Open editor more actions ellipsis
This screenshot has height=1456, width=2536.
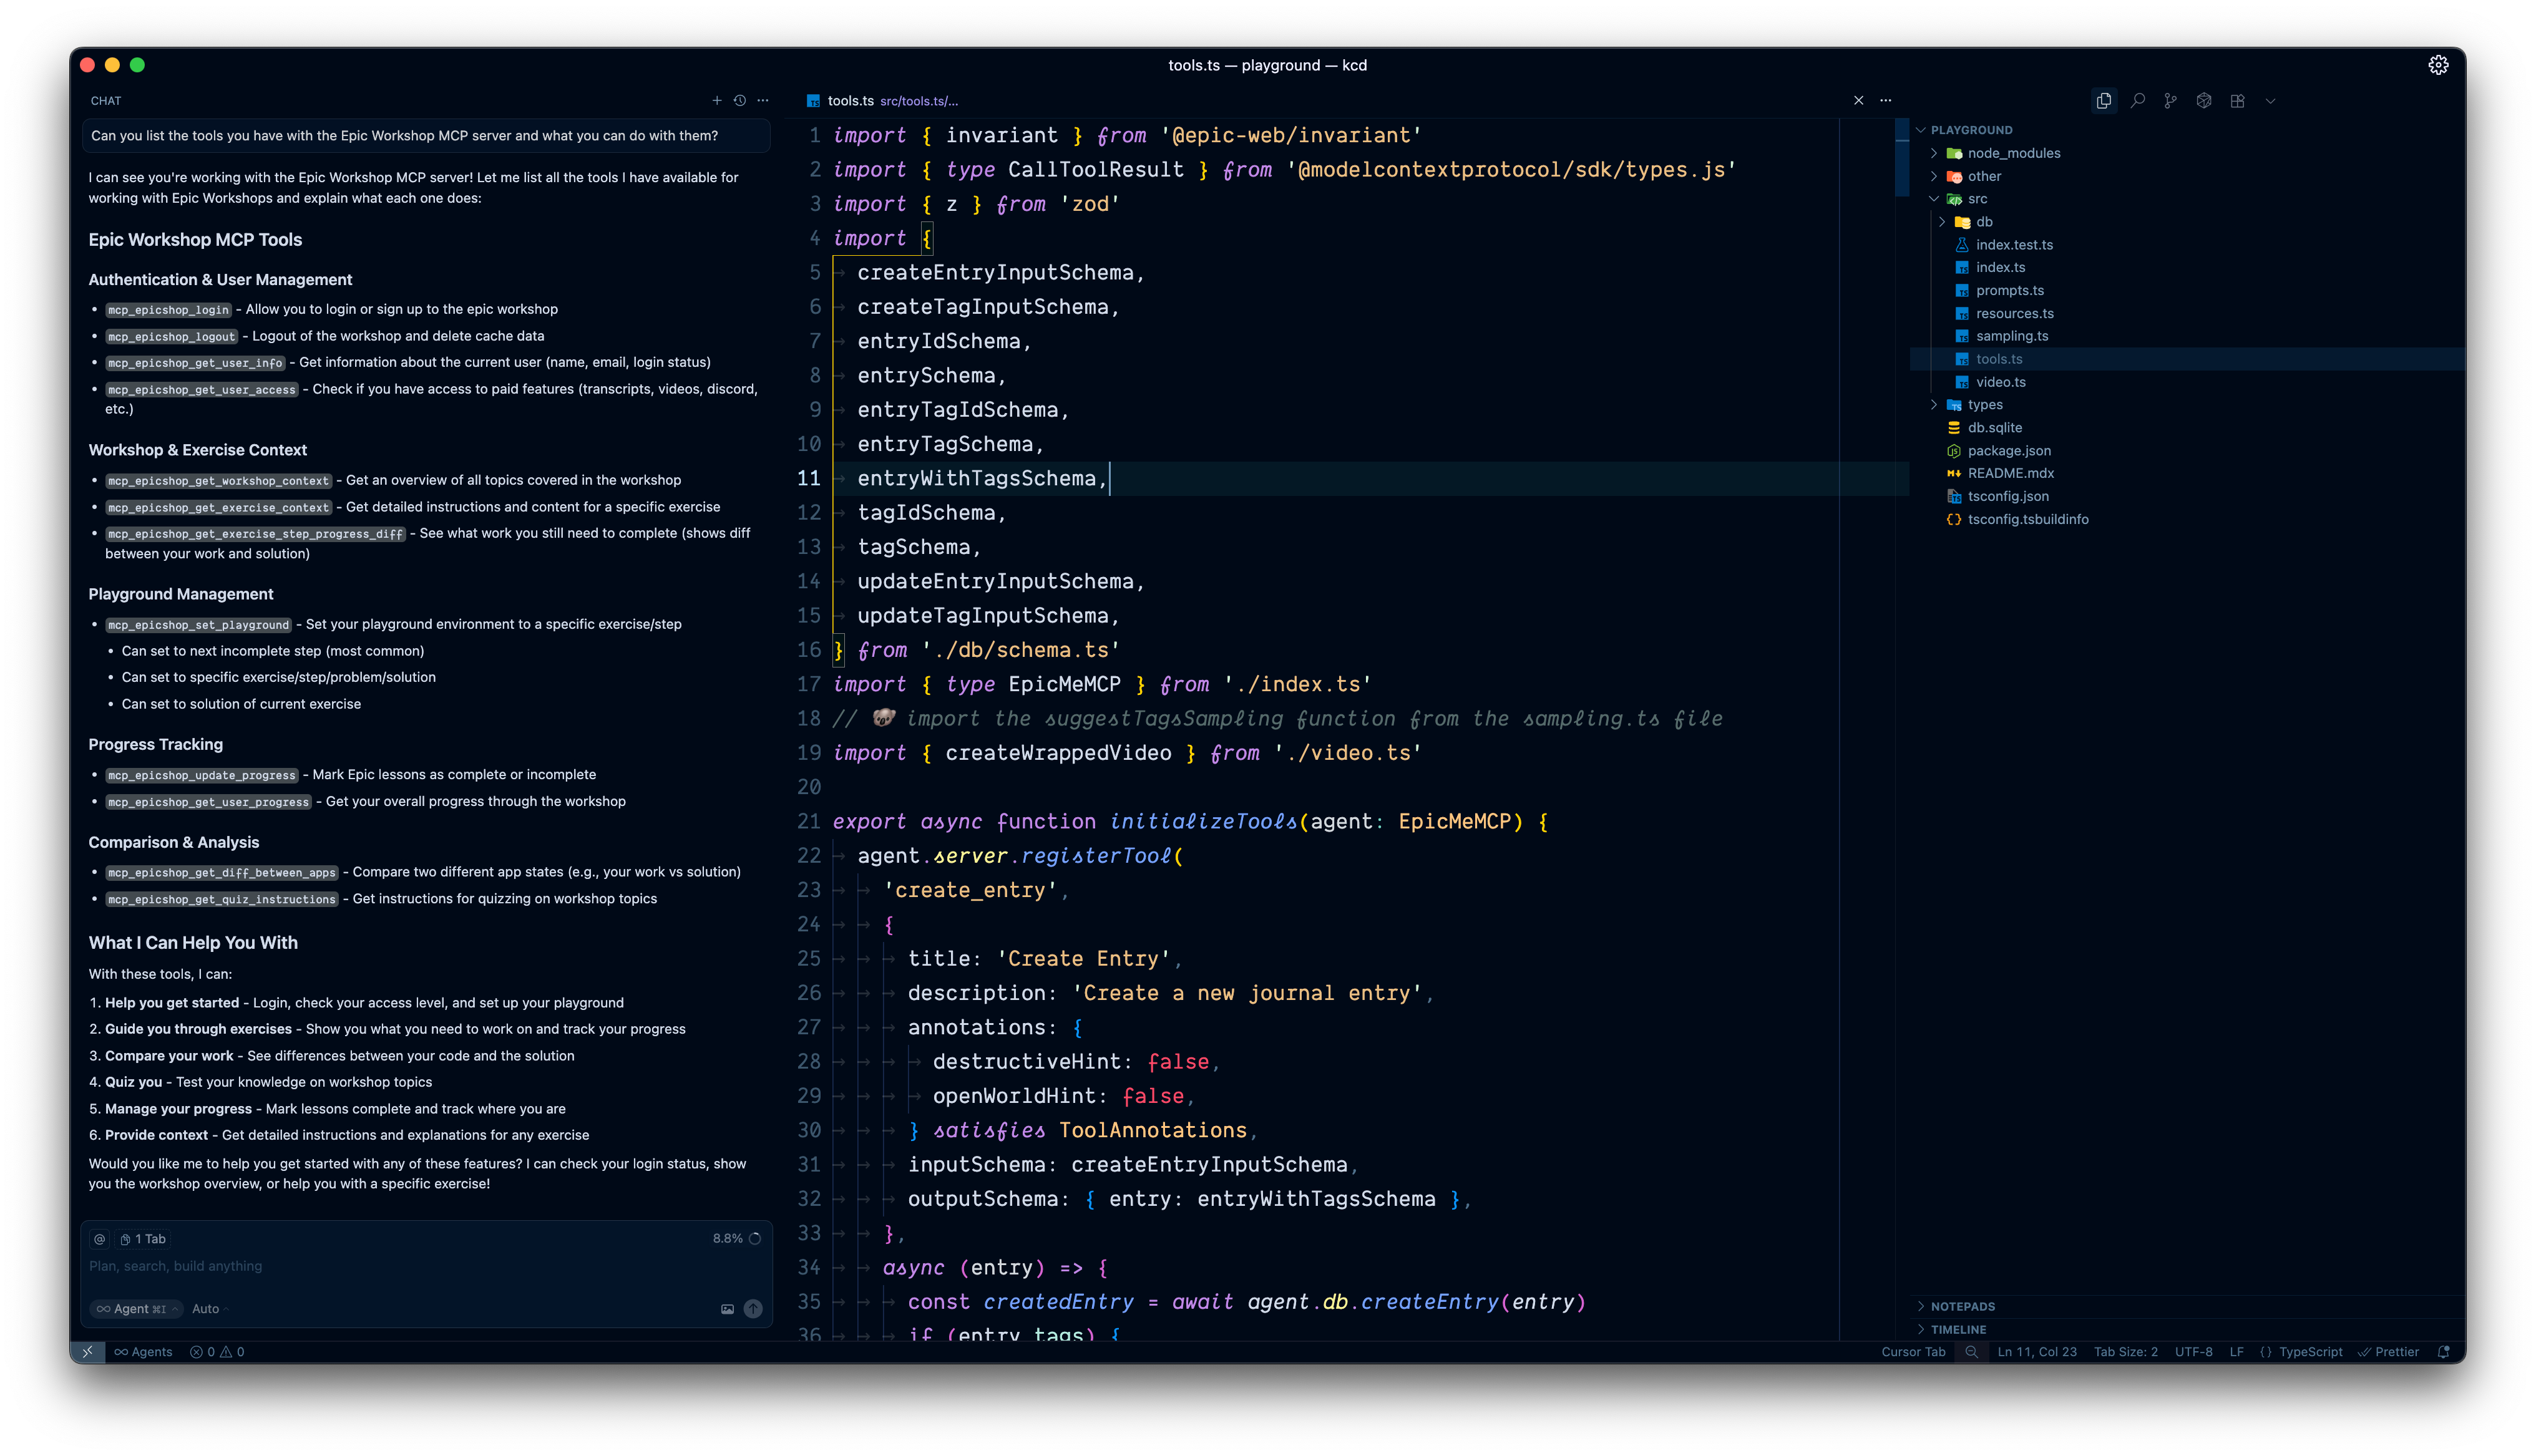click(x=1886, y=101)
